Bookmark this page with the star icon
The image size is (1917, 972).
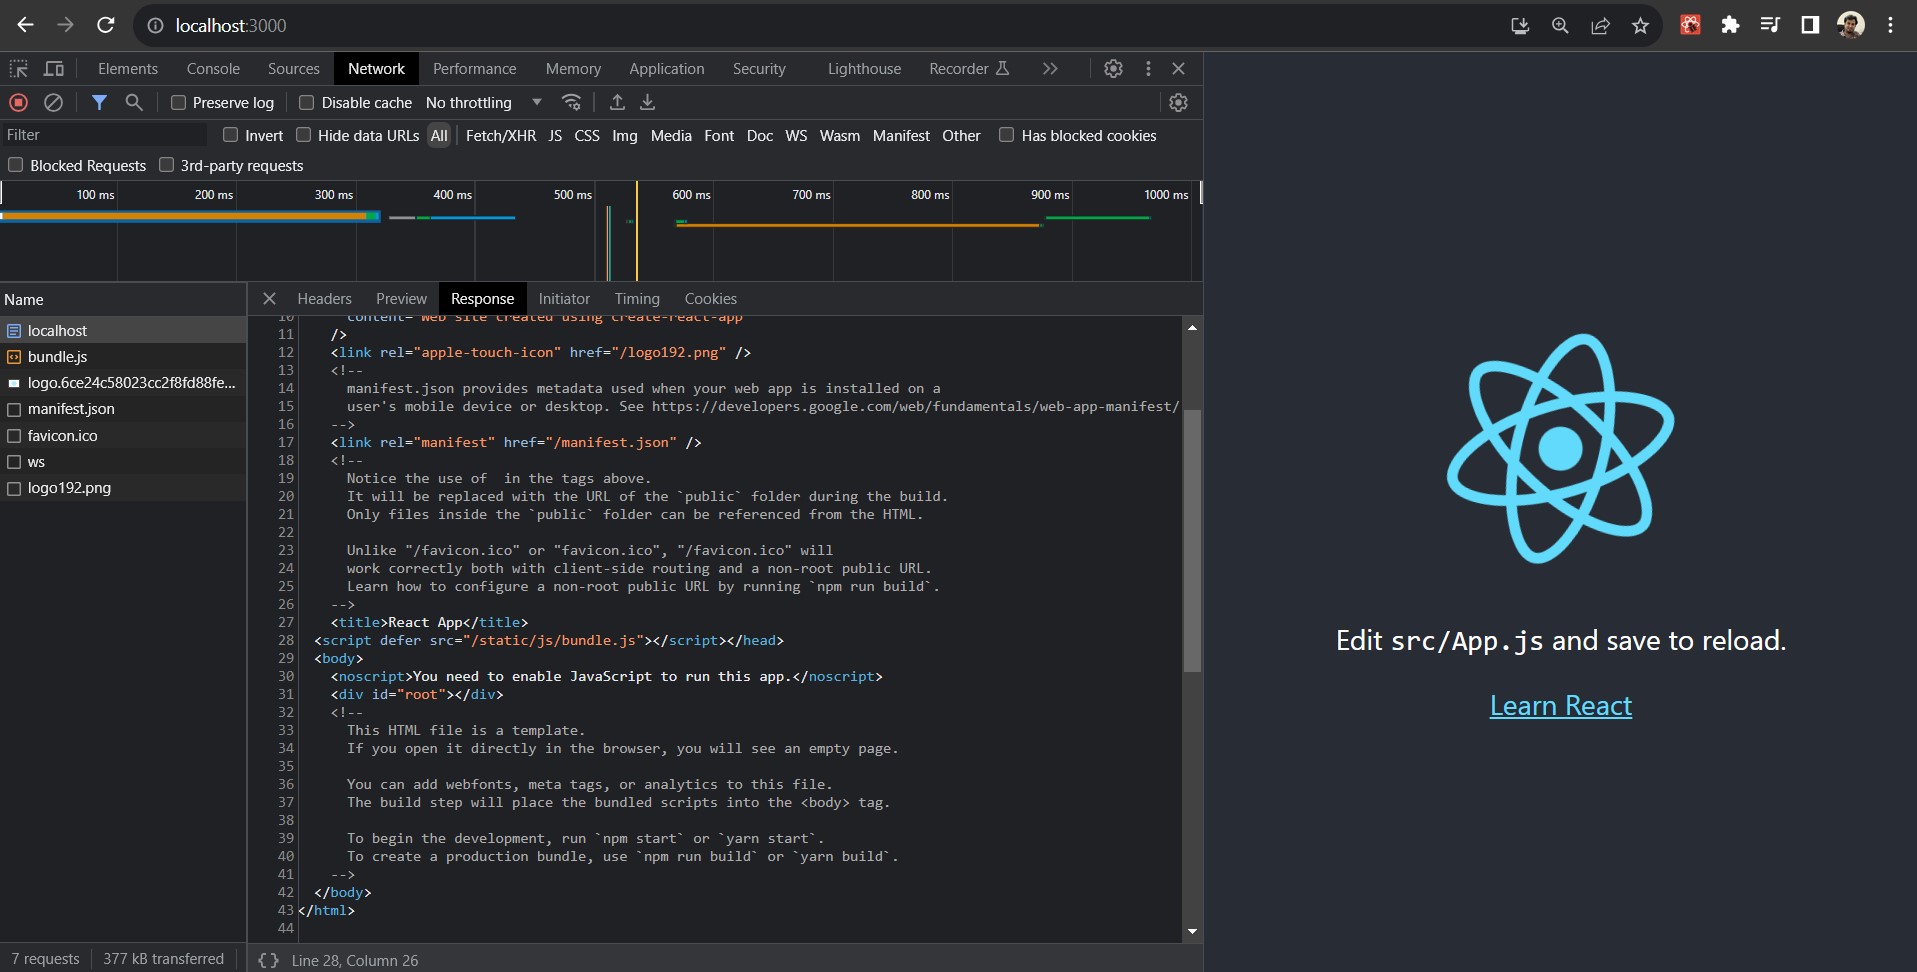click(x=1640, y=26)
